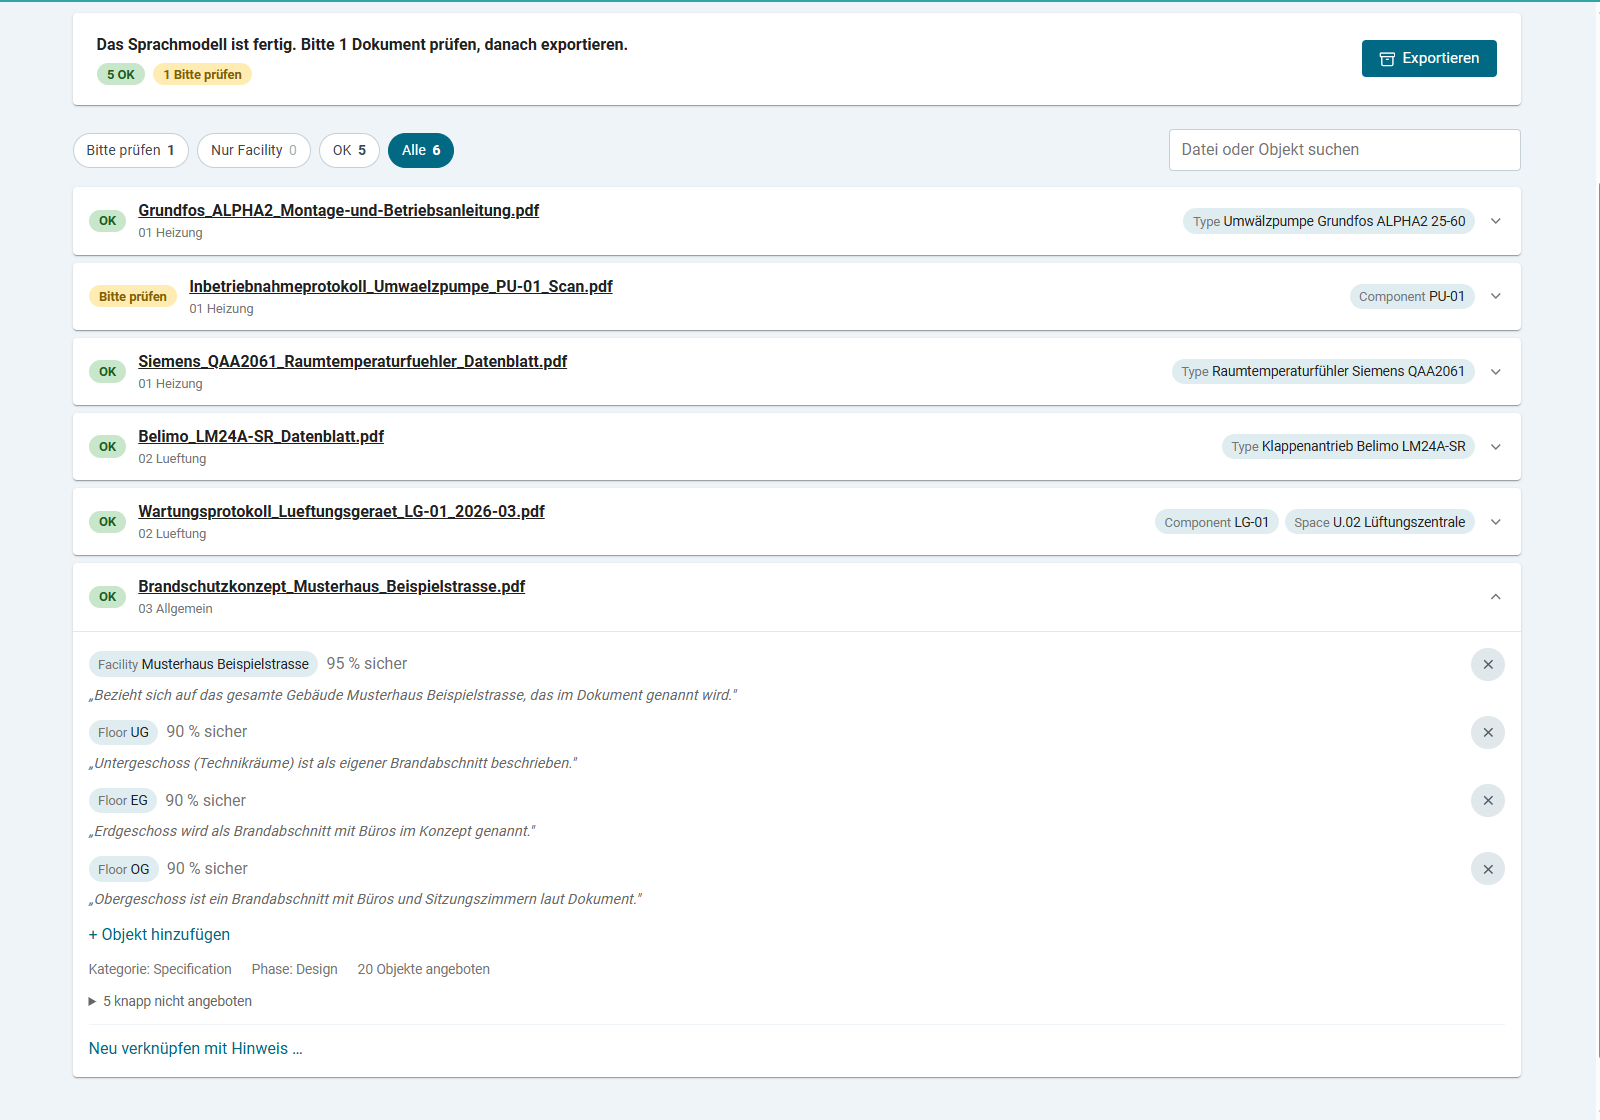Open Inbetriebnahmeprotokoll Umwaelzpumpe PU-01 Scan link
The height and width of the screenshot is (1120, 1600).
[x=401, y=286]
